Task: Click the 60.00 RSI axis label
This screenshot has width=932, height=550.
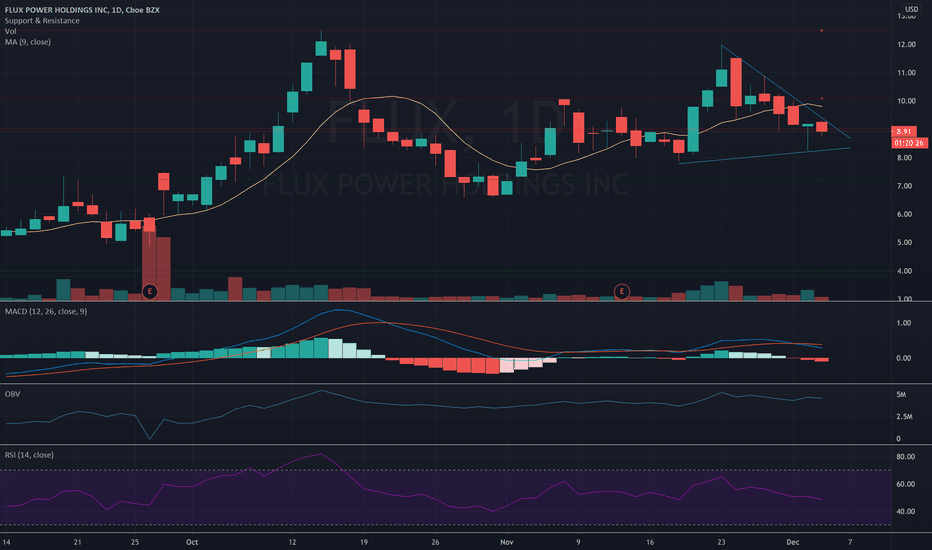Action: coord(905,485)
